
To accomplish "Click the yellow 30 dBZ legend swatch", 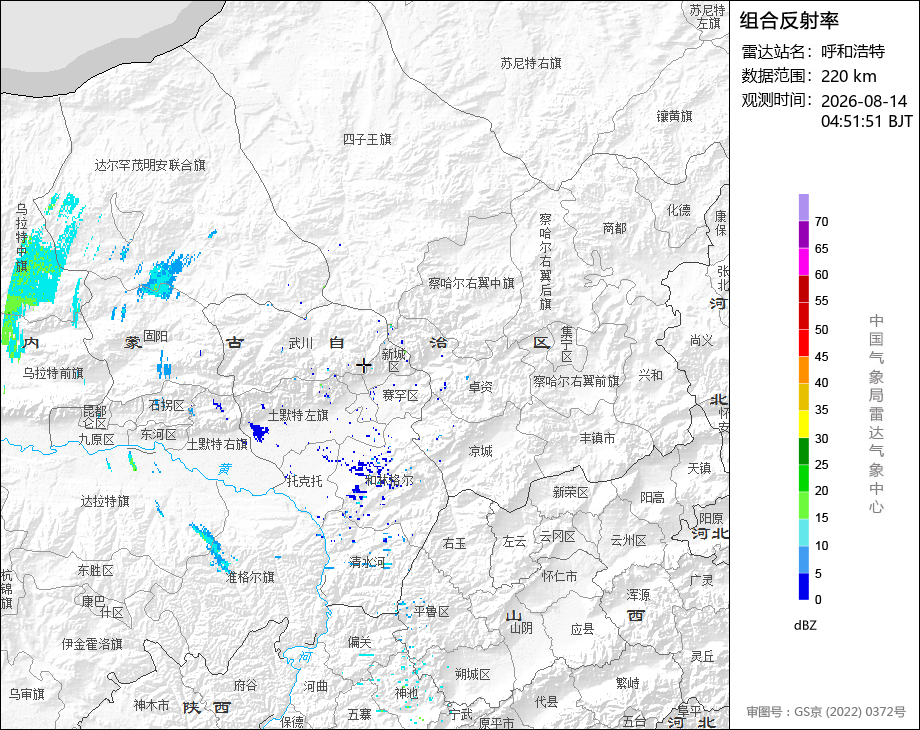I will coord(804,424).
